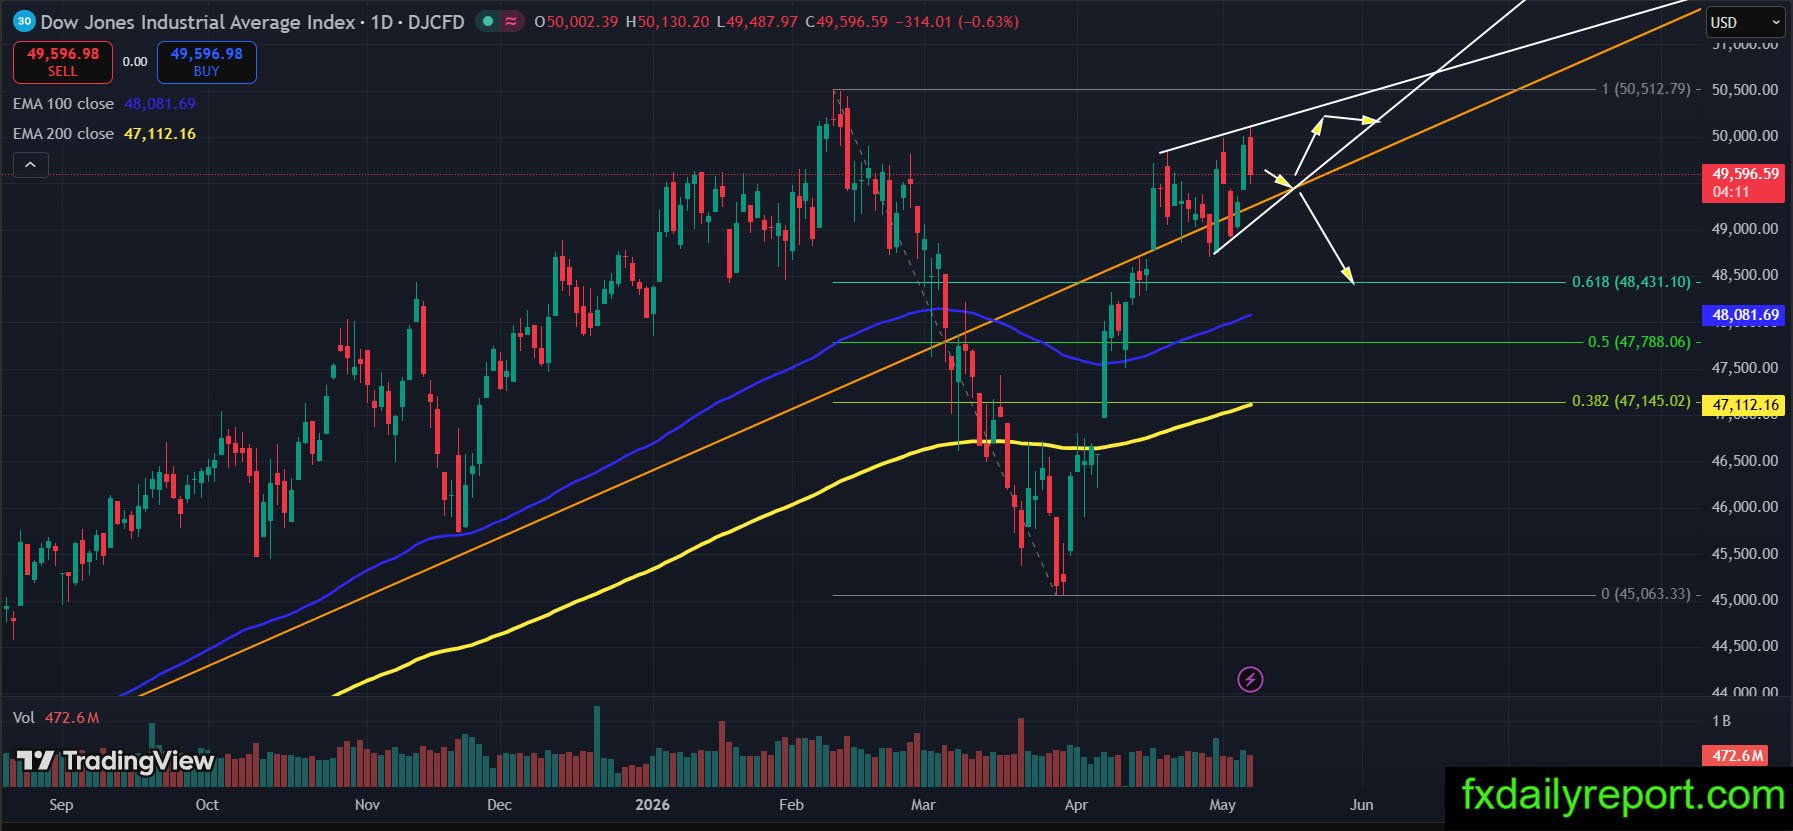Click the blue EMA 100 price tag 48,081.69
The image size is (1793, 831).
click(x=1743, y=315)
